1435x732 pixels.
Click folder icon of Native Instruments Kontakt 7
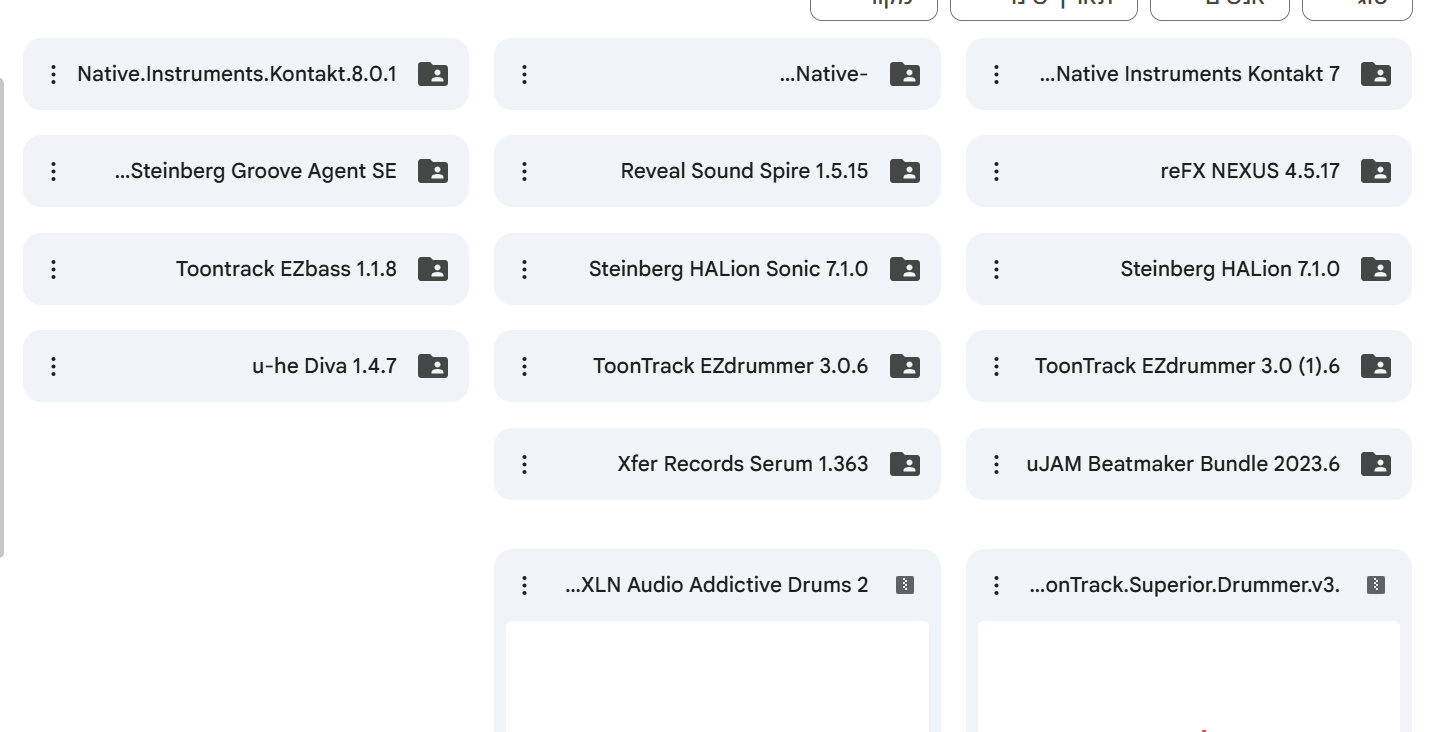(x=1376, y=74)
